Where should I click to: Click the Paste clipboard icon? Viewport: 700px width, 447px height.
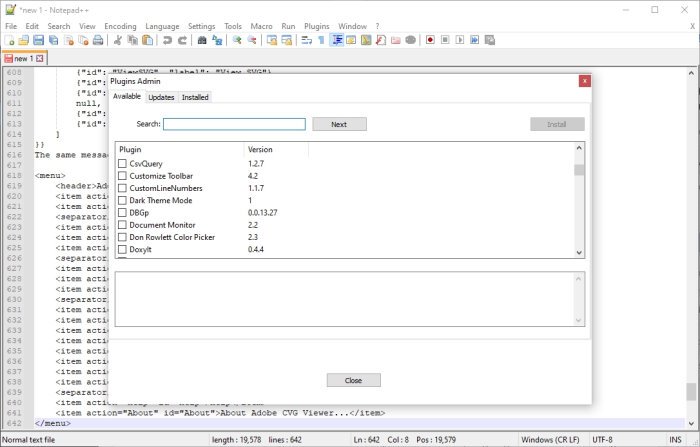pos(147,40)
